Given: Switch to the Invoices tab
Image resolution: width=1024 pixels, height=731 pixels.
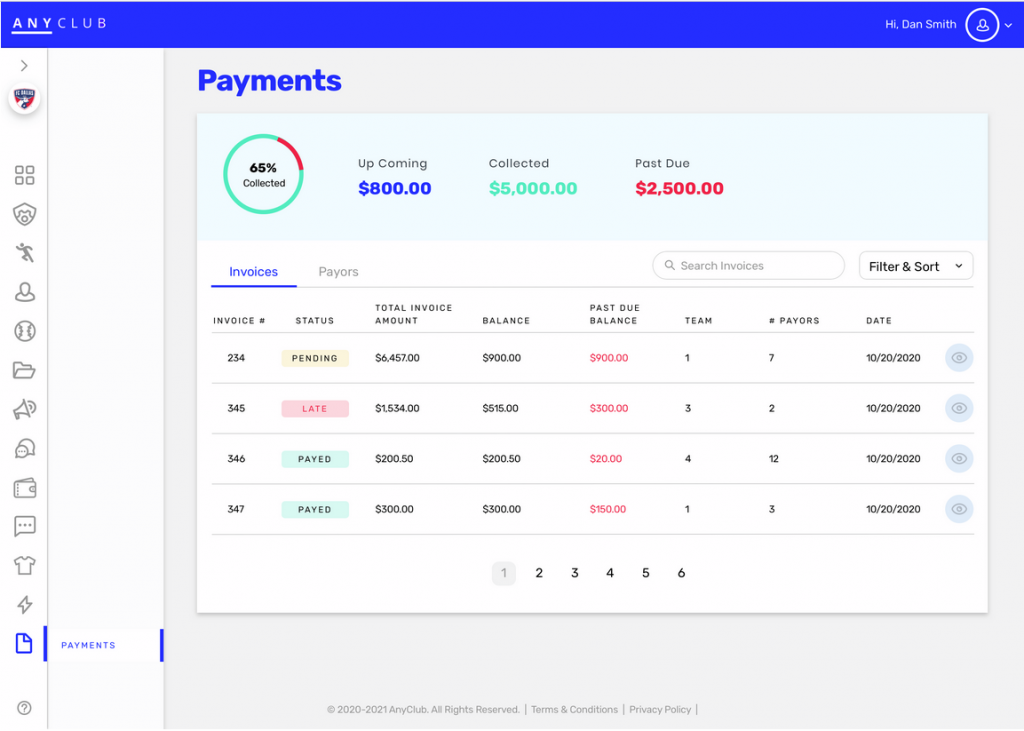Looking at the screenshot, I should pos(253,272).
